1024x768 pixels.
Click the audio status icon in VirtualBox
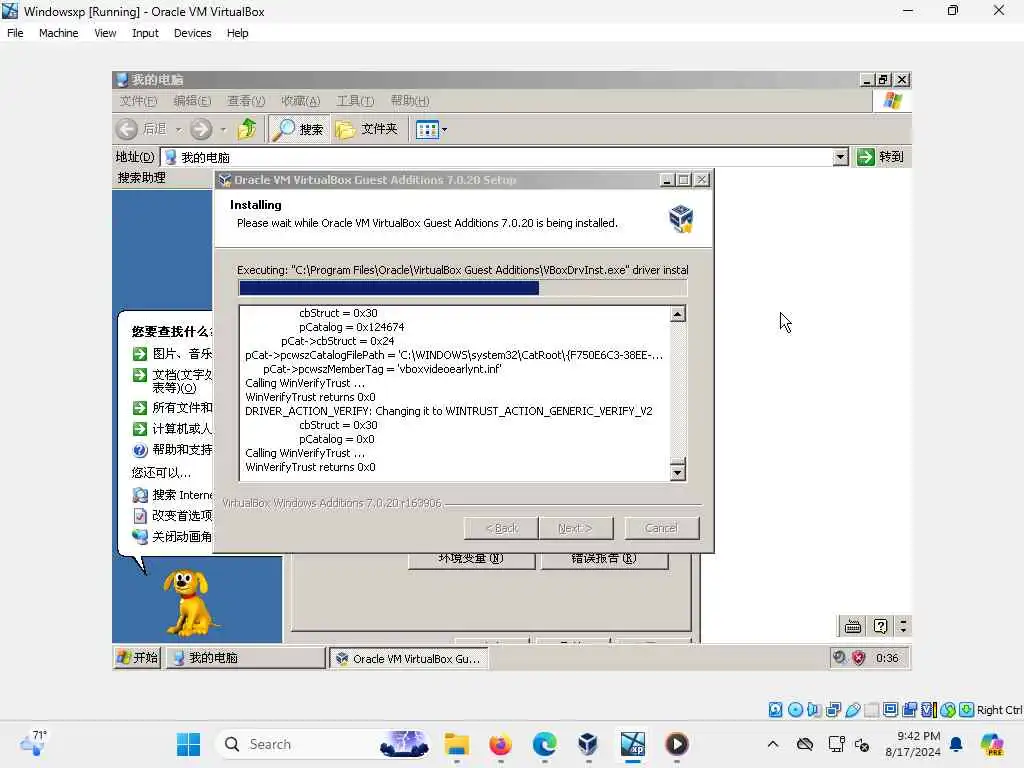814,710
